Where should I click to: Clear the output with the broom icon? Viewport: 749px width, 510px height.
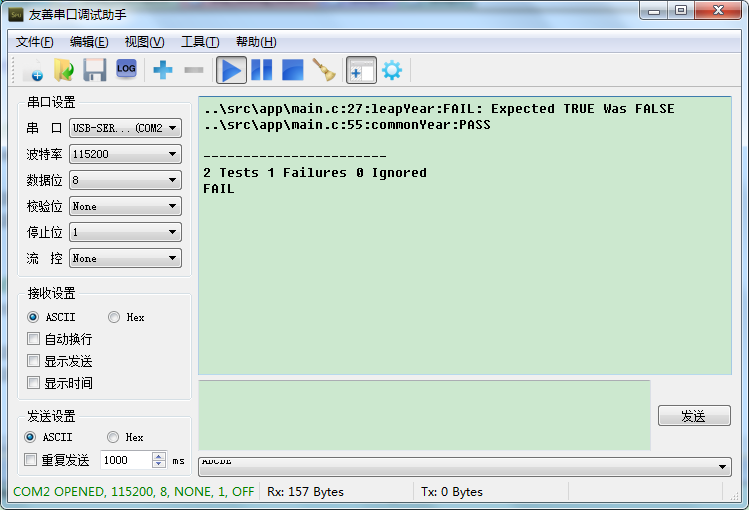(x=323, y=70)
